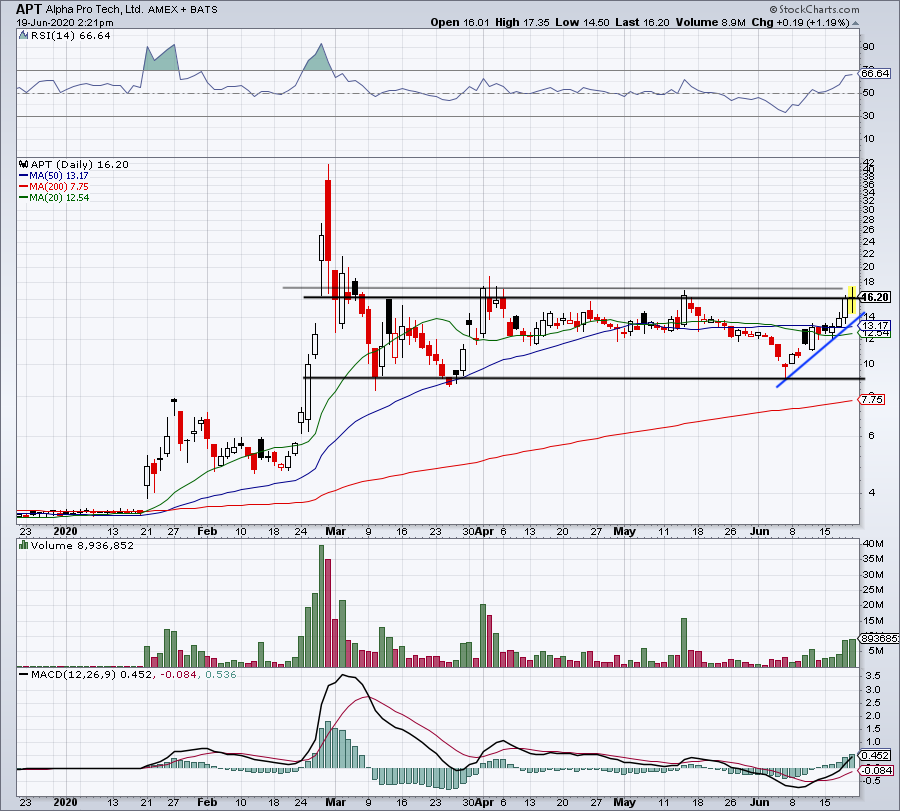Click the up-arrow triangle after Chg value
Screen dimensions: 900x811
pyautogui.click(x=855, y=23)
